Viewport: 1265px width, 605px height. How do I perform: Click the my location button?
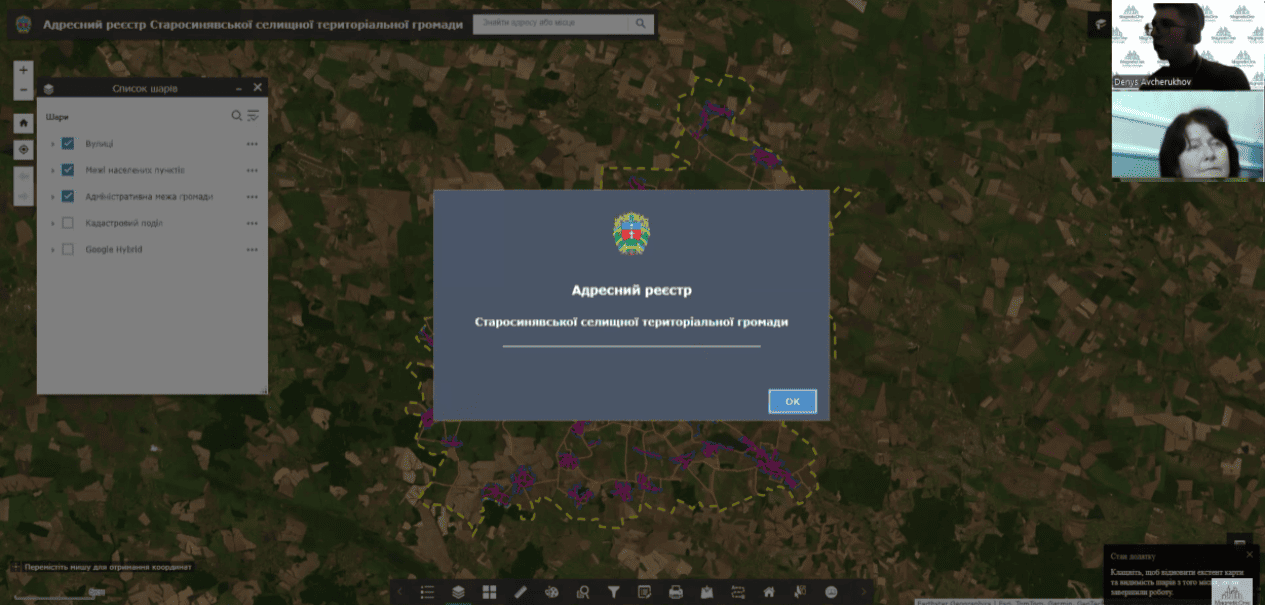coord(24,149)
